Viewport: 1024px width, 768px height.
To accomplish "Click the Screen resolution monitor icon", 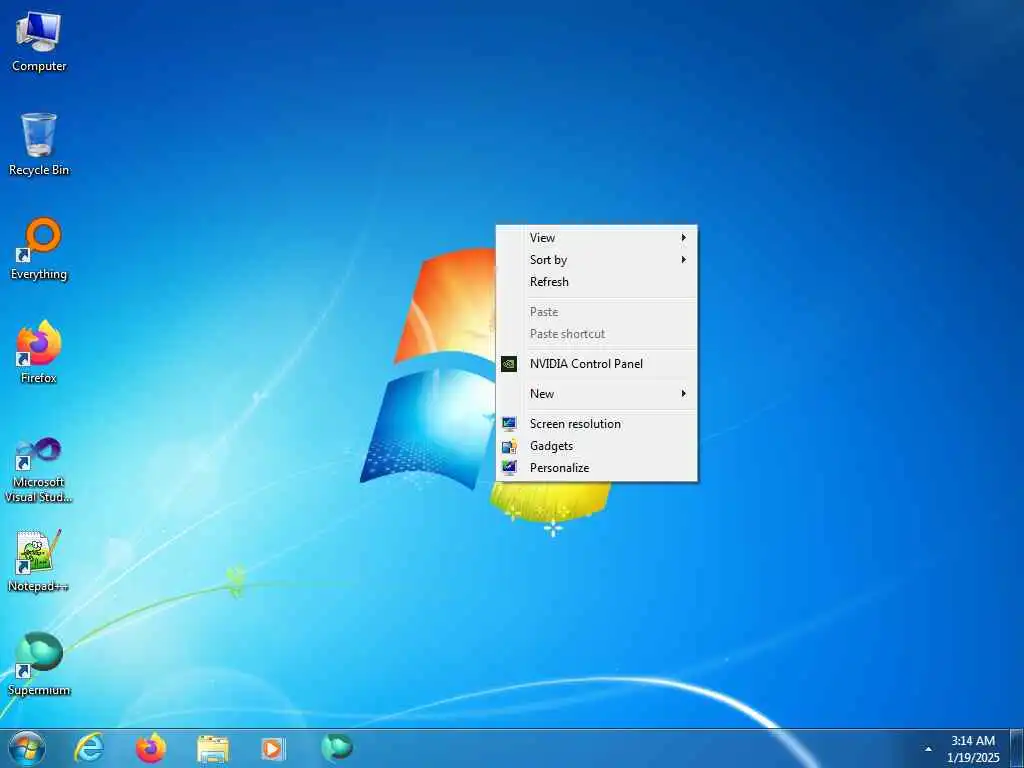I will 509,424.
